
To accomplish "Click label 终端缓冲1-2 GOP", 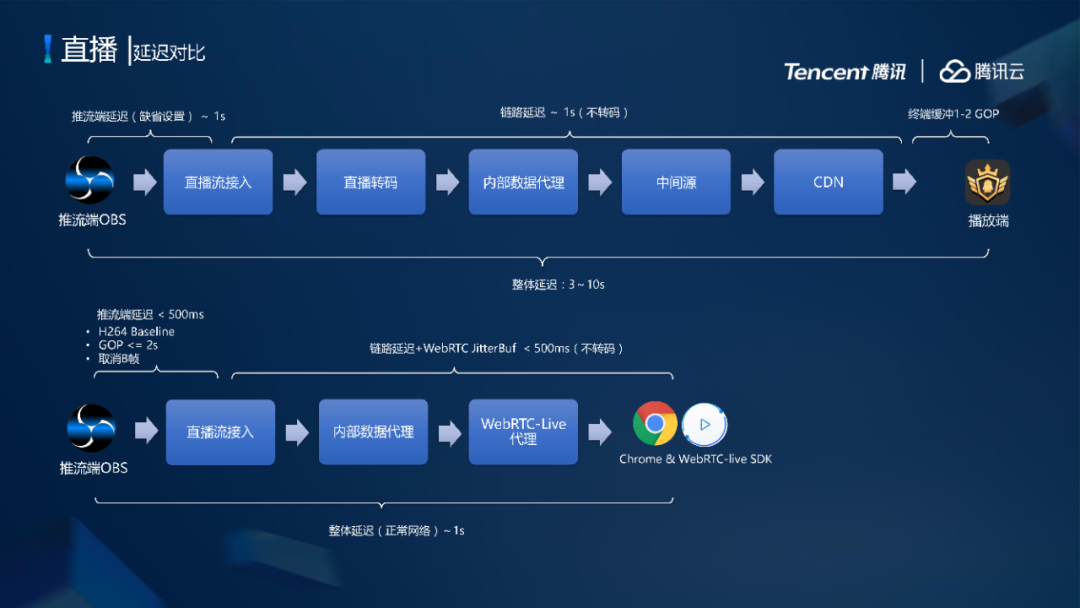I will click(953, 114).
